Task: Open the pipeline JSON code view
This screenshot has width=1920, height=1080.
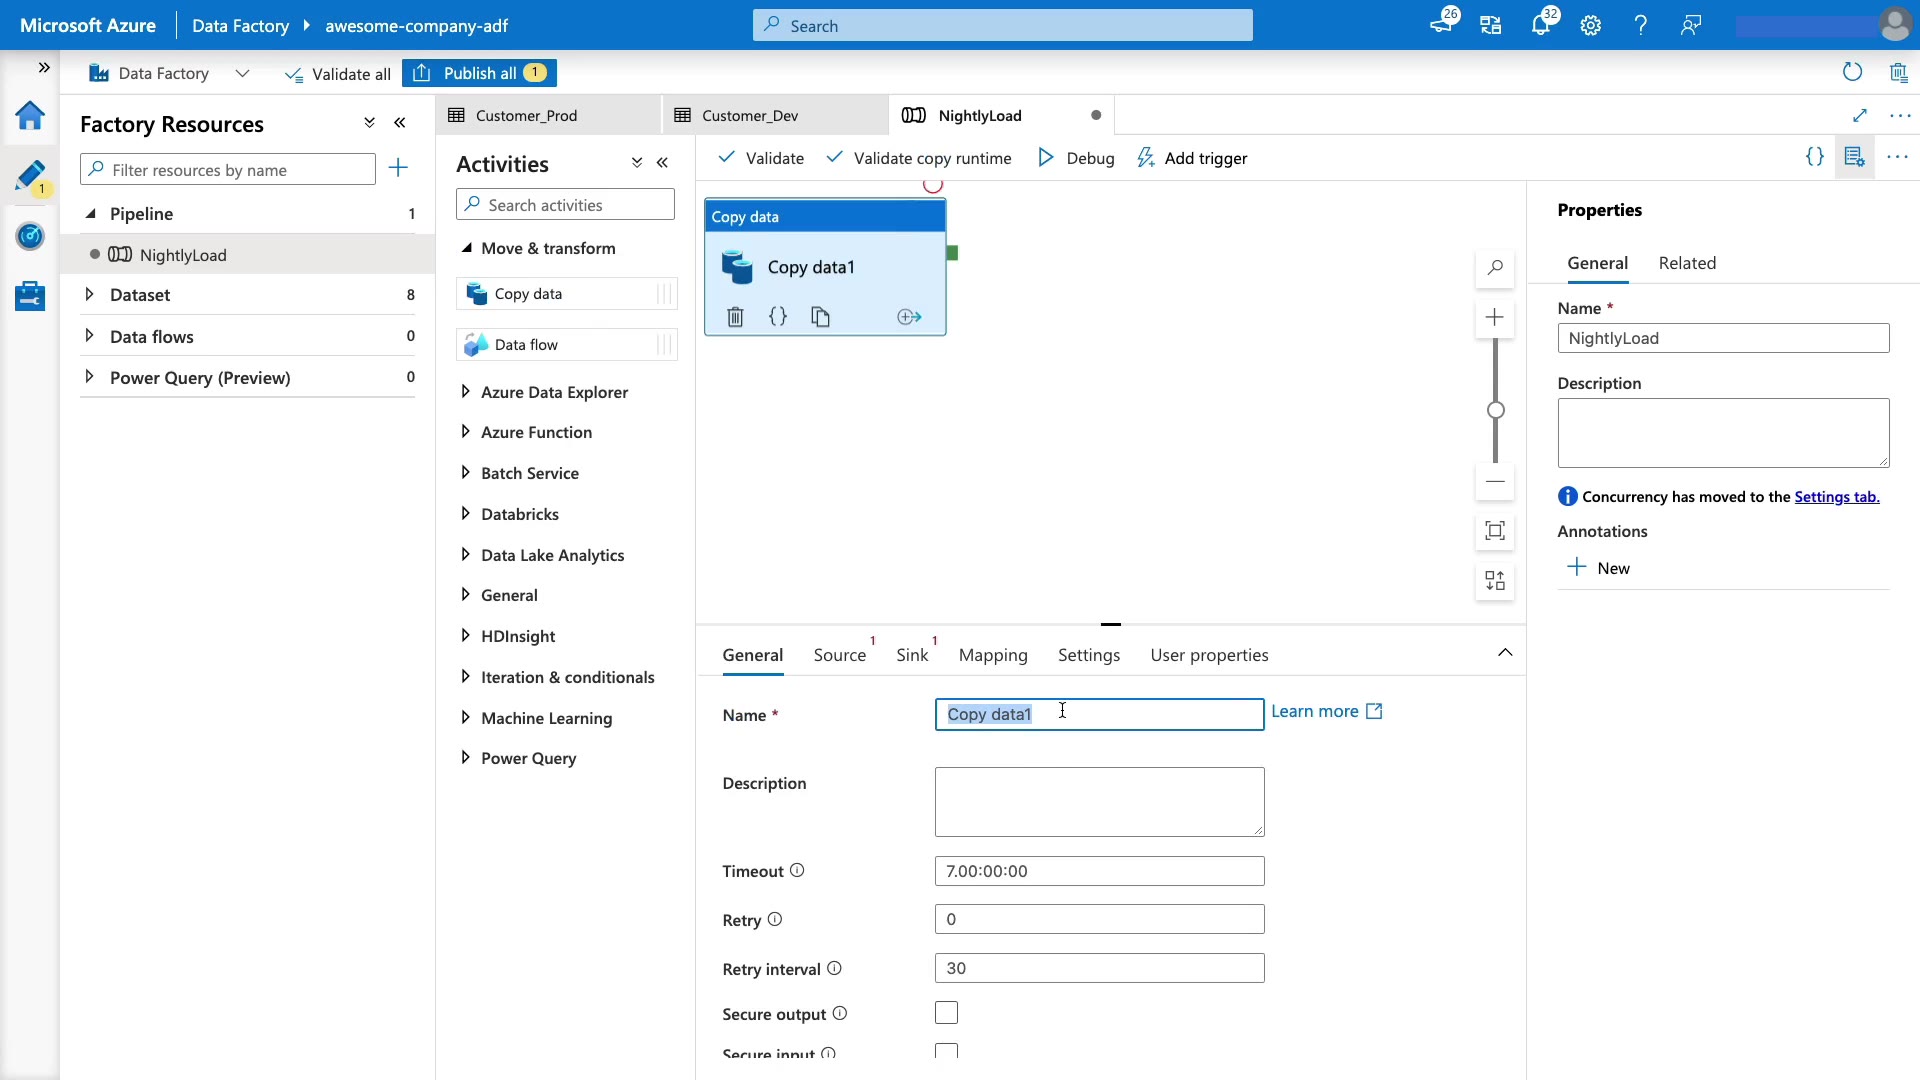Action: click(1814, 157)
